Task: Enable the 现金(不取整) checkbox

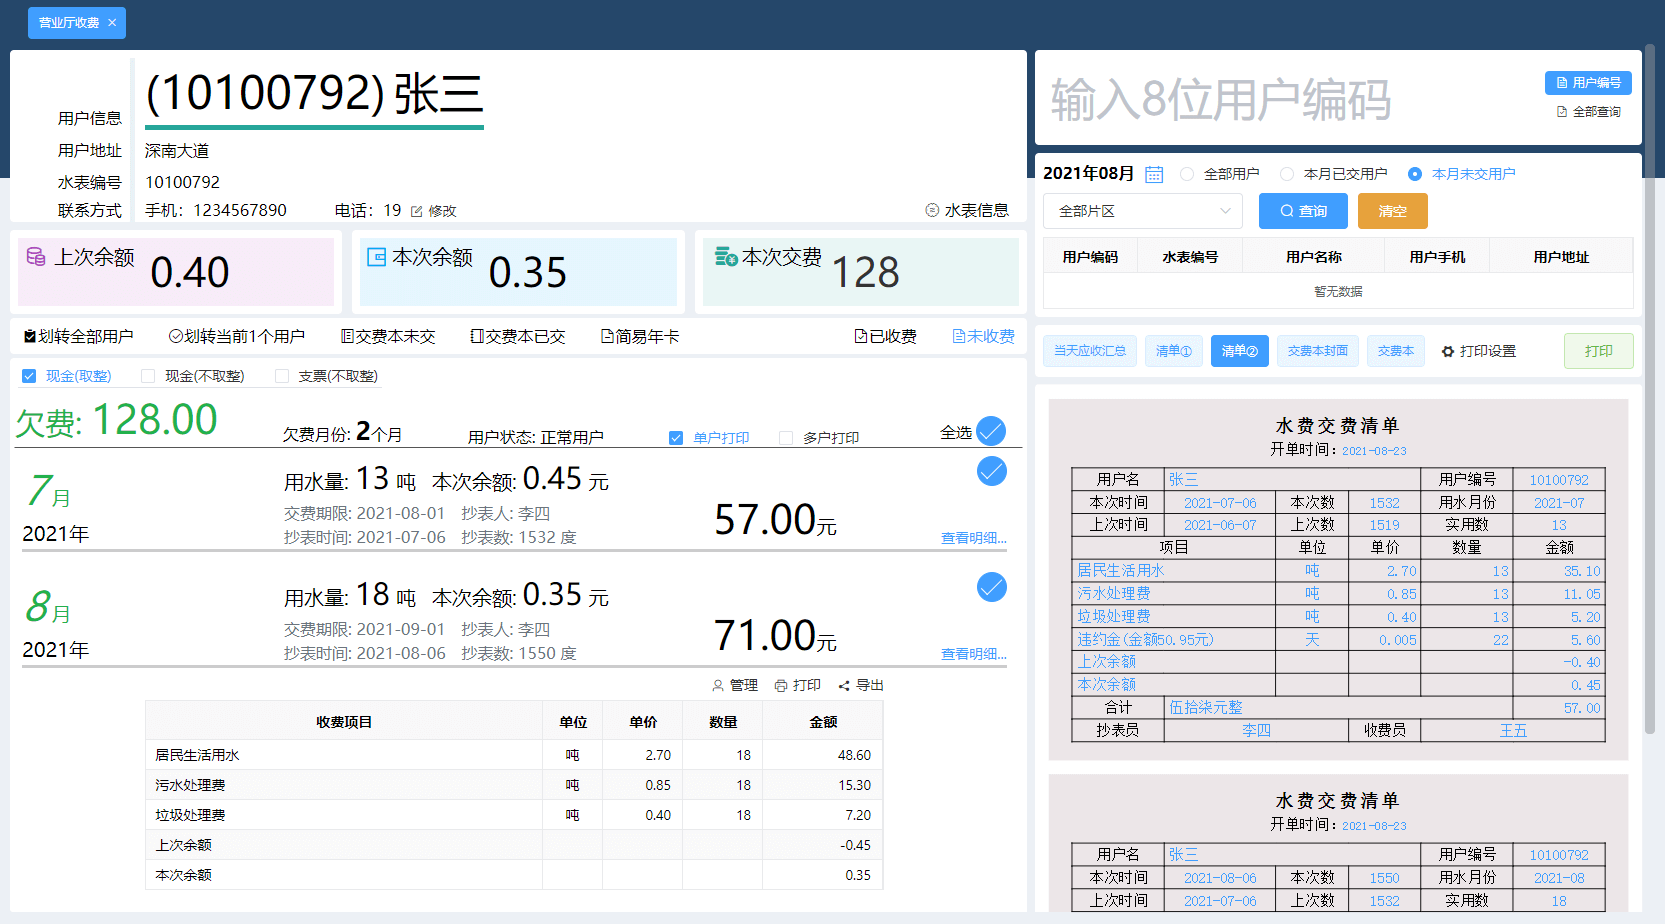Action: click(x=148, y=375)
